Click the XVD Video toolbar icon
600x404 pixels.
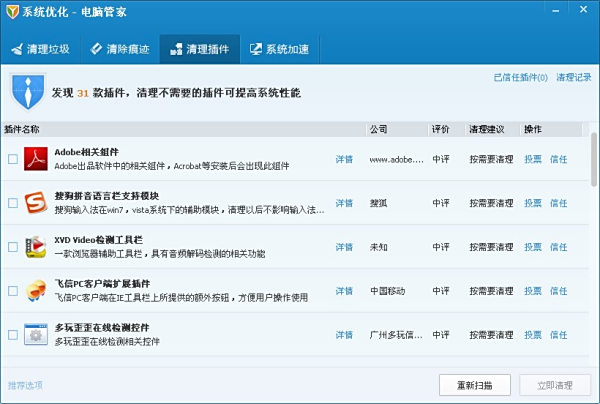coord(36,247)
